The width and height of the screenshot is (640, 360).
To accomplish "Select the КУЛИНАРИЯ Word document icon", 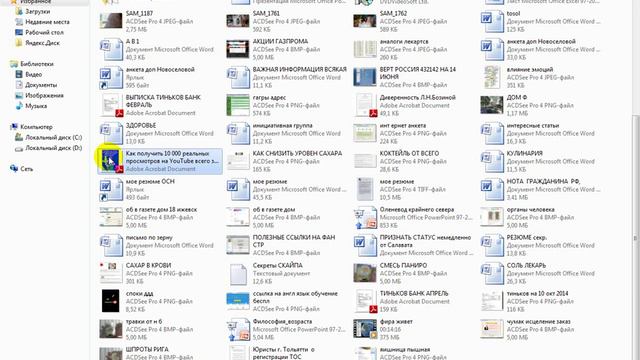I will [x=492, y=162].
